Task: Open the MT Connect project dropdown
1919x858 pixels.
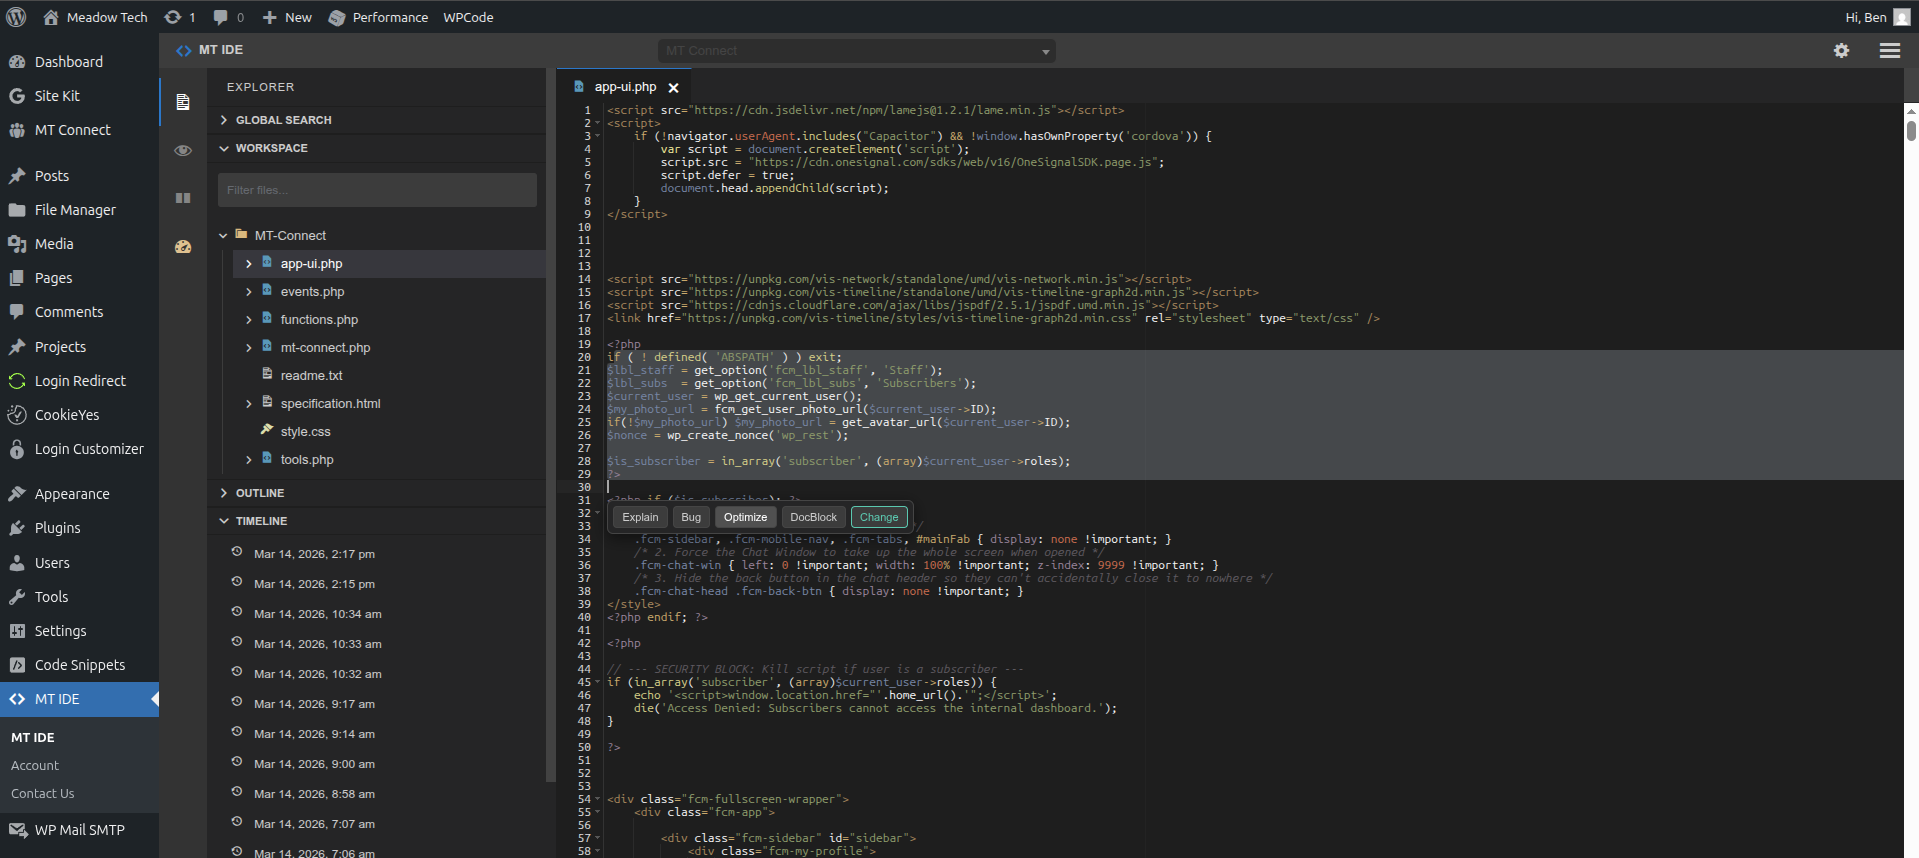Action: (856, 51)
